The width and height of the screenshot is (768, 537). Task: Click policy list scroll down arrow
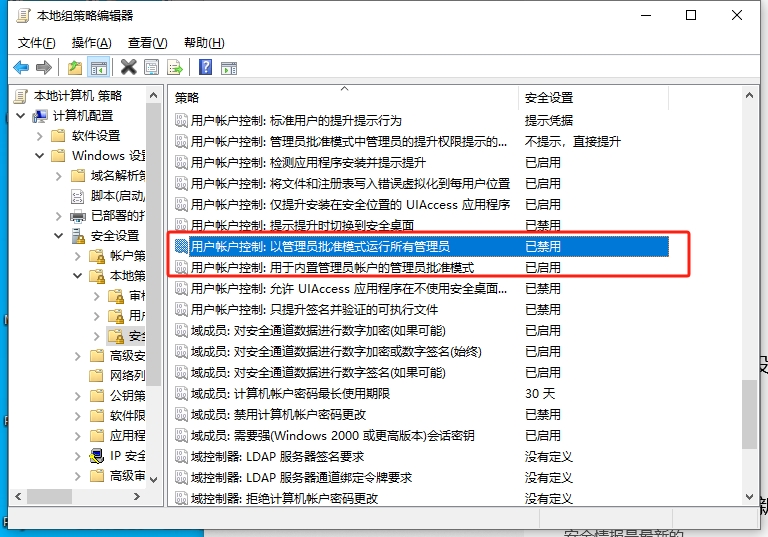(749, 497)
